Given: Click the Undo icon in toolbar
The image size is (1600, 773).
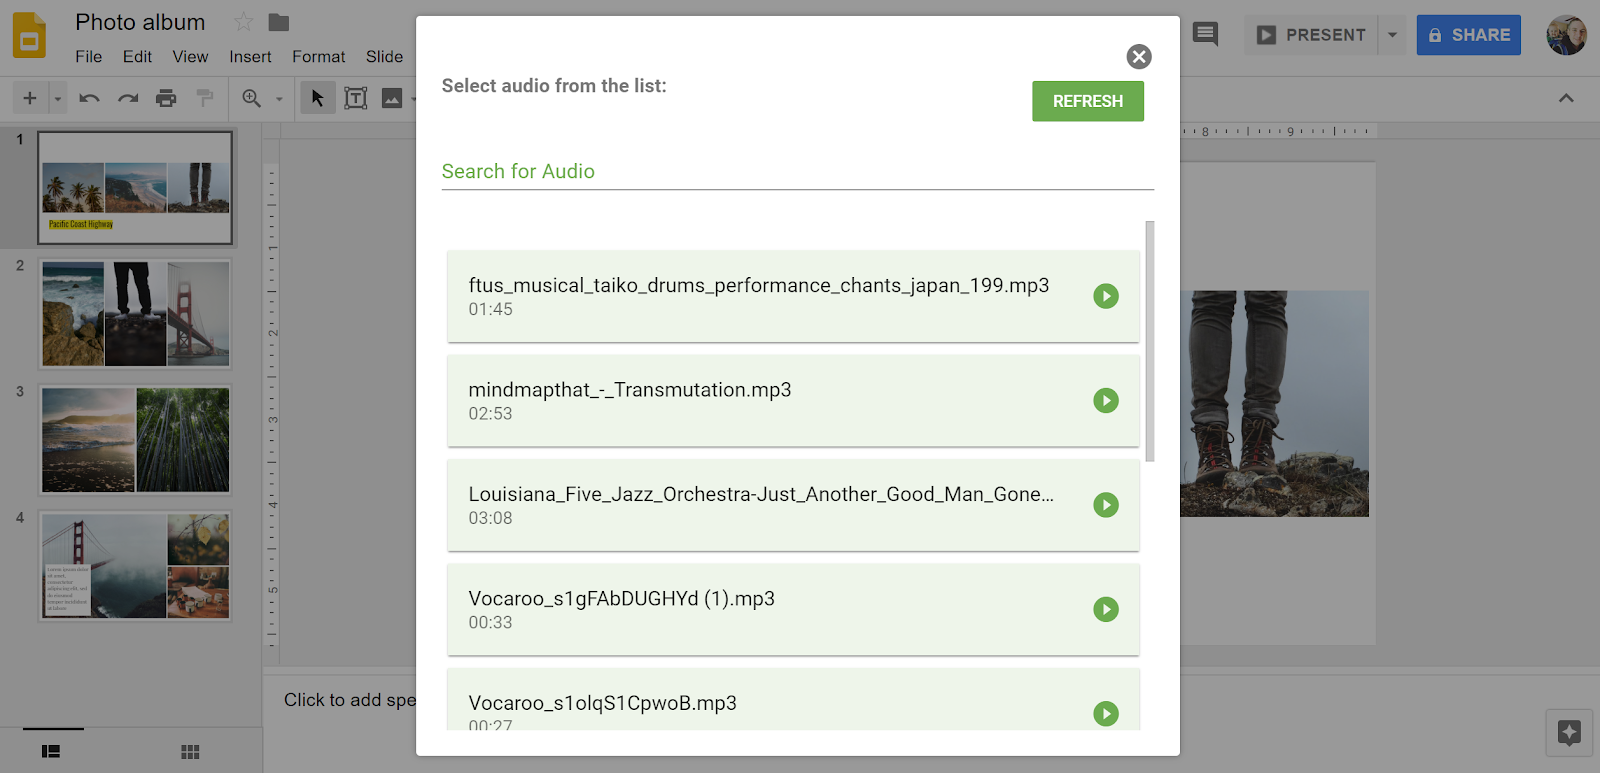Looking at the screenshot, I should (x=89, y=98).
